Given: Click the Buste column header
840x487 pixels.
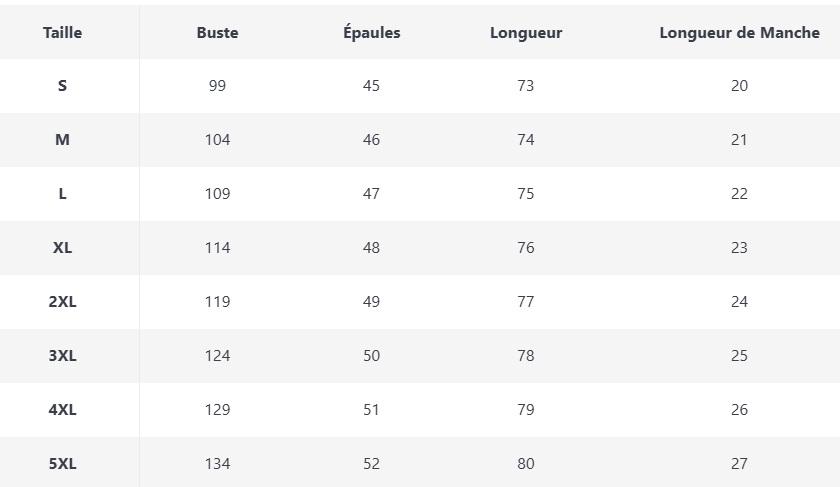Looking at the screenshot, I should pyautogui.click(x=217, y=32).
